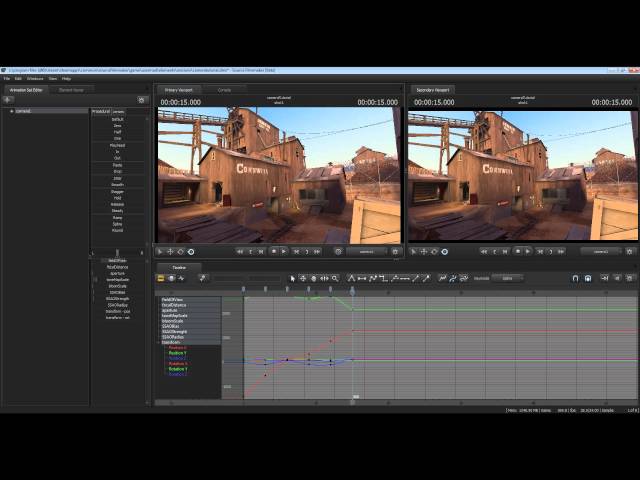Open secondary viewport camera dropdown
Screen dimensions: 640x480
(x=601, y=252)
